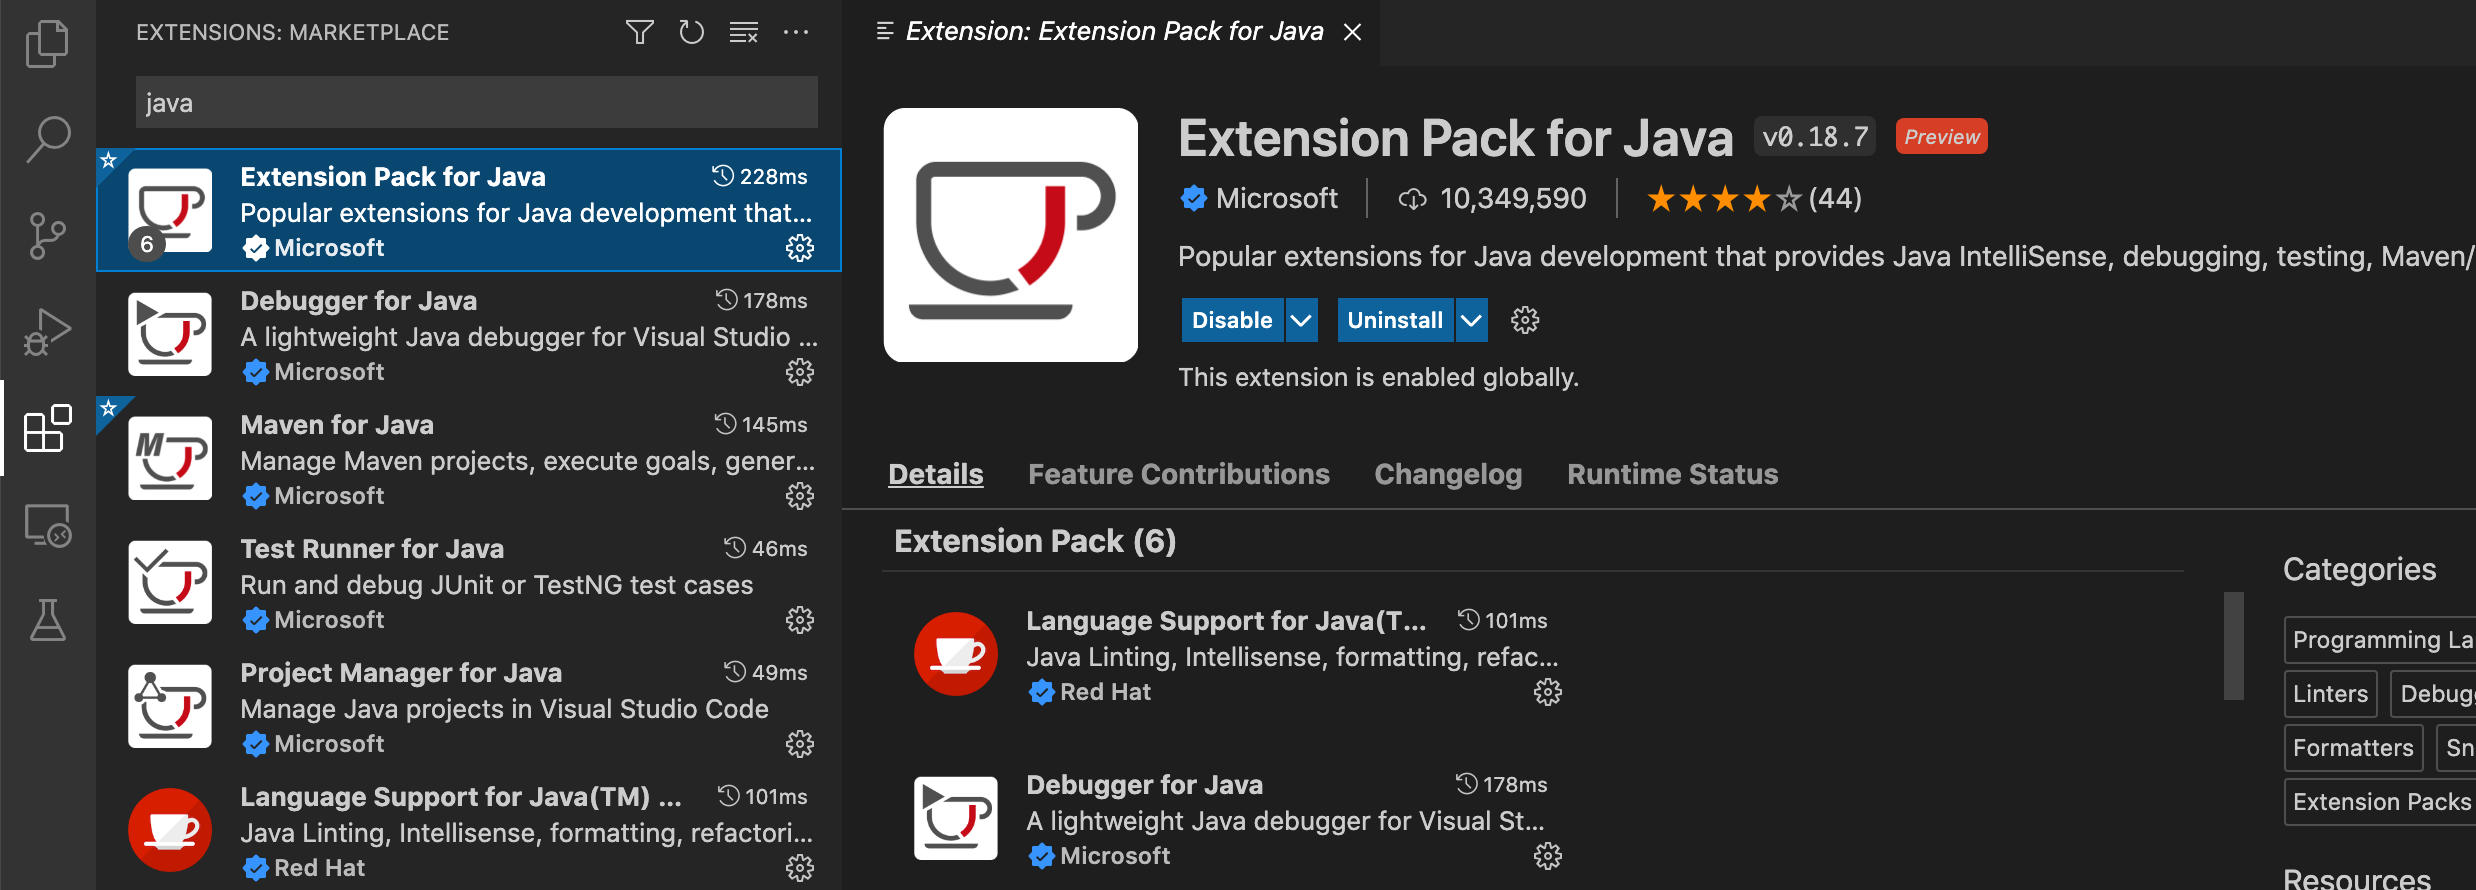Open manage gear for Debugger for Java sidebar row
The height and width of the screenshot is (890, 2476).
pos(800,372)
